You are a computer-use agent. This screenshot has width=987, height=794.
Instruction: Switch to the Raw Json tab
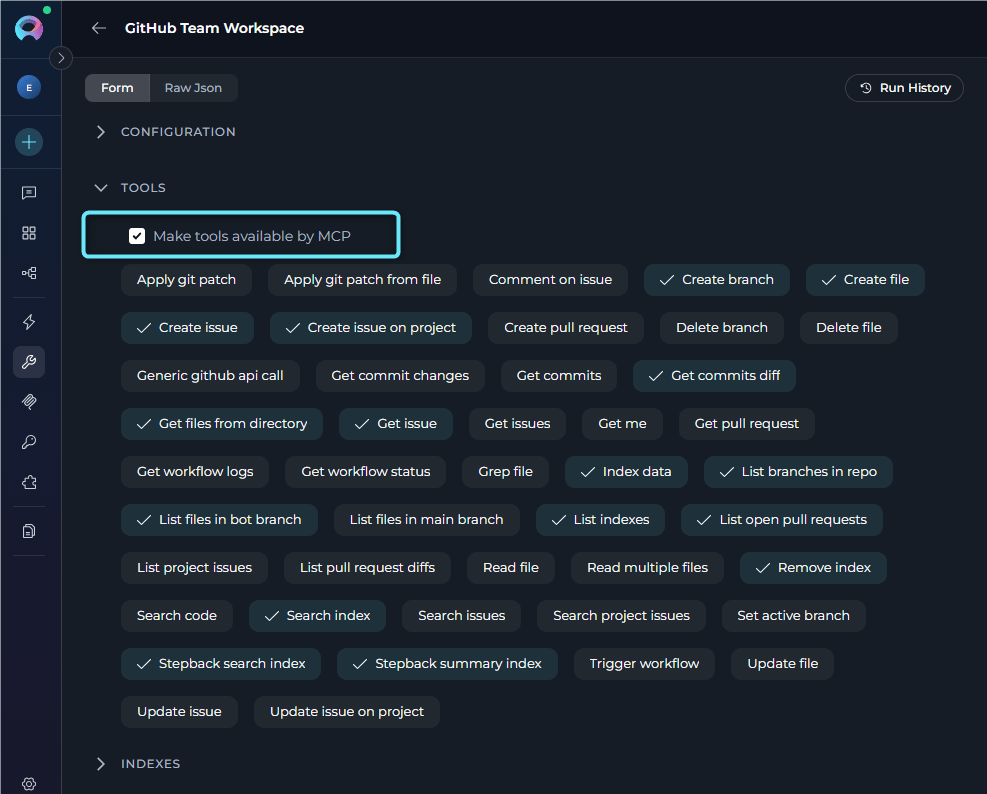click(x=193, y=88)
